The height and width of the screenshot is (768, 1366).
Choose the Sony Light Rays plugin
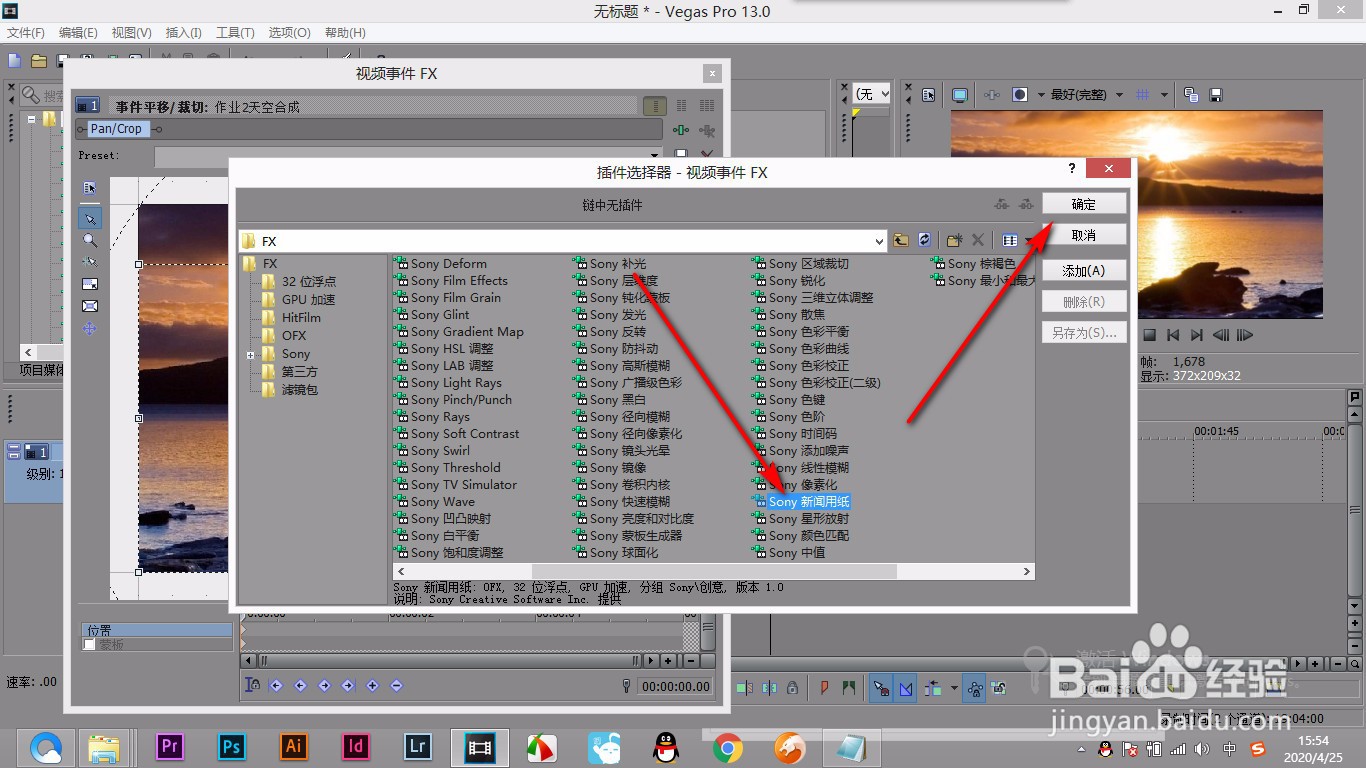(448, 382)
